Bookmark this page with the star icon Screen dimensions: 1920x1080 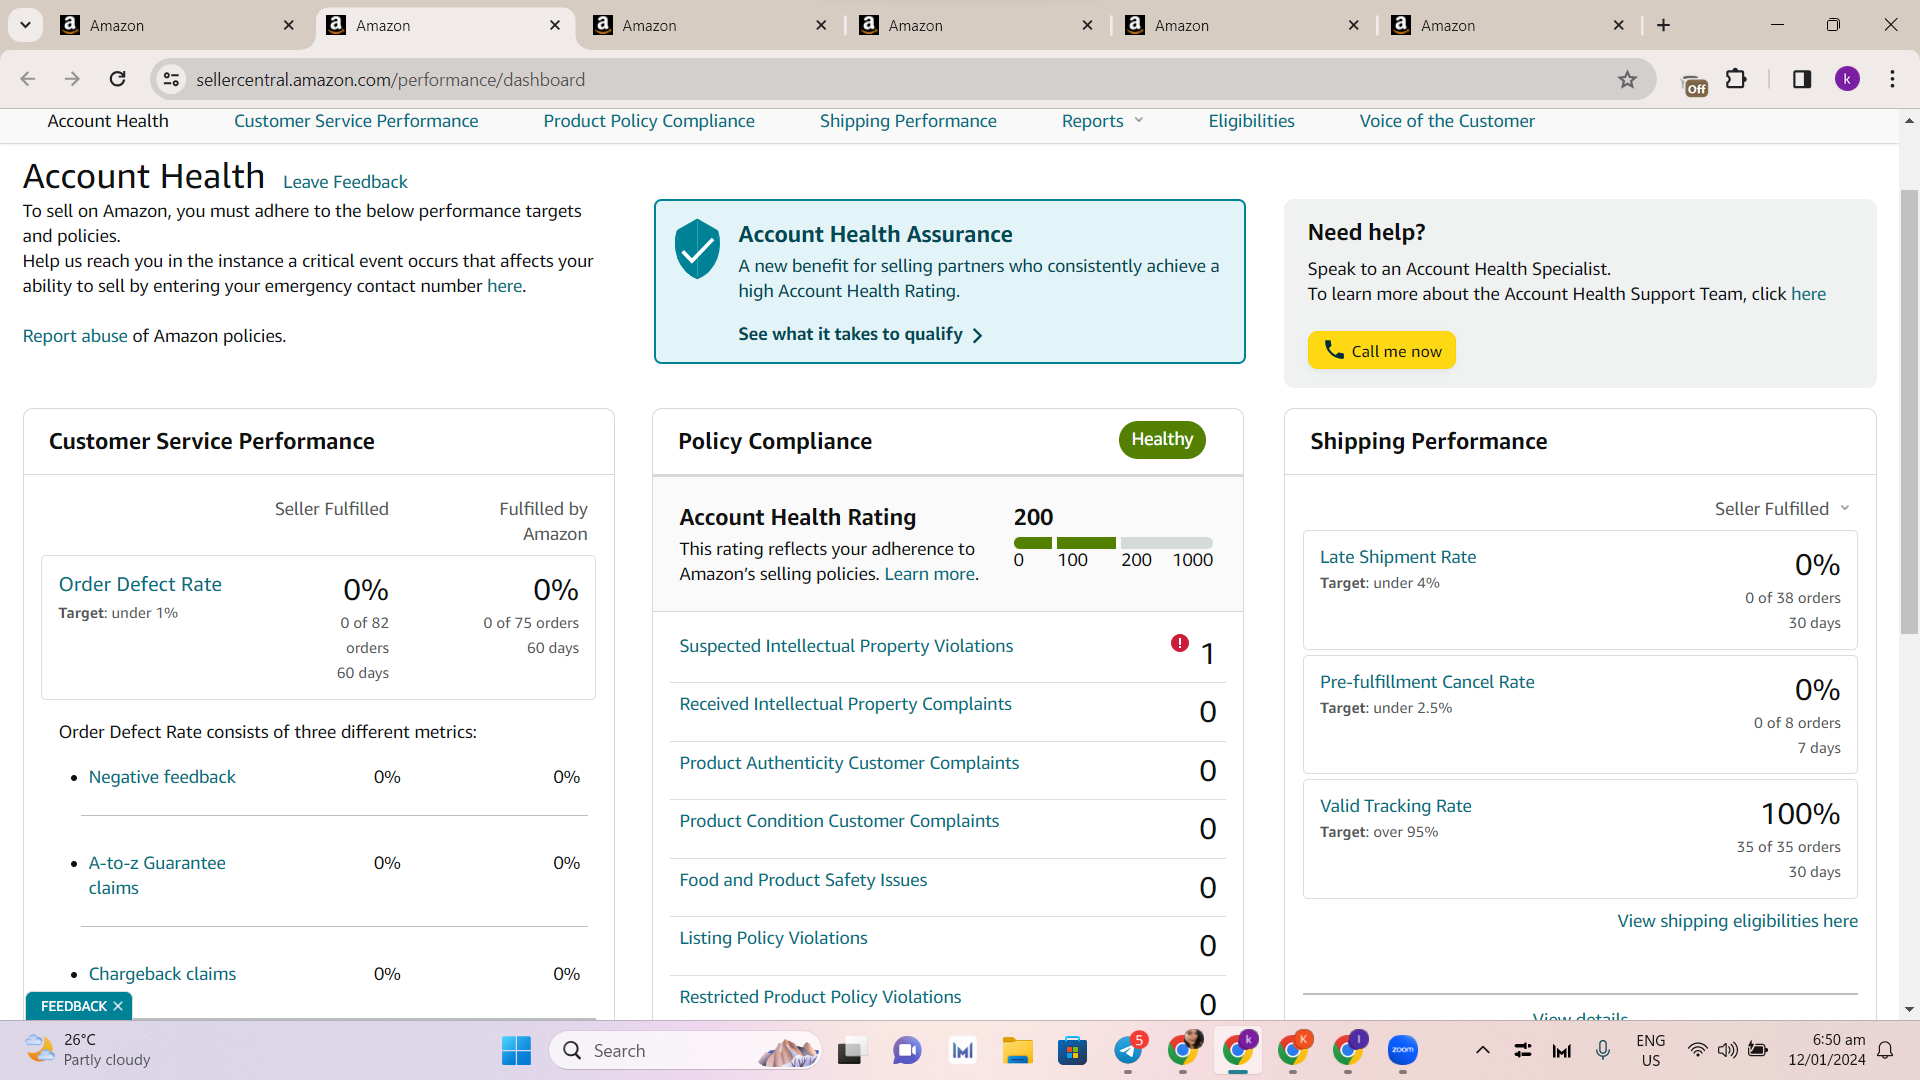pos(1627,79)
